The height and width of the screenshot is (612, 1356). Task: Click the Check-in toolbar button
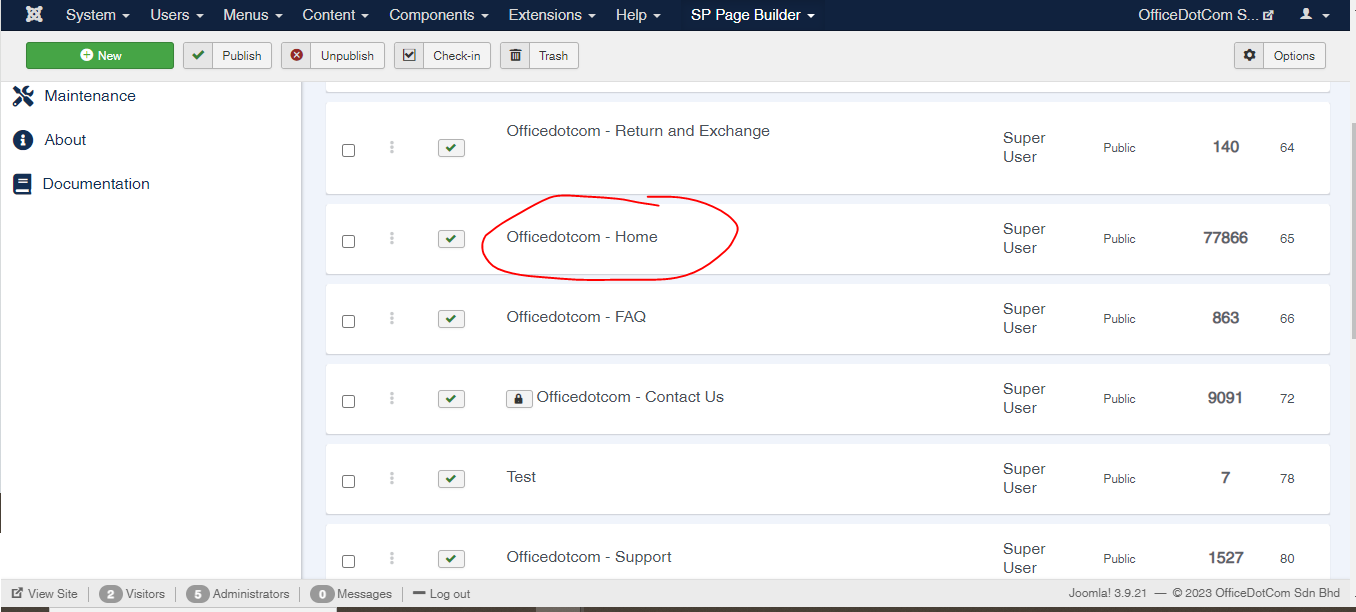(442, 56)
